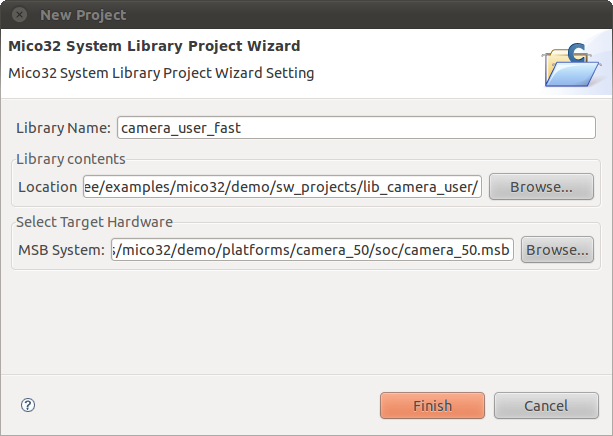
Task: Cancel the New Project wizard
Action: (x=546, y=406)
